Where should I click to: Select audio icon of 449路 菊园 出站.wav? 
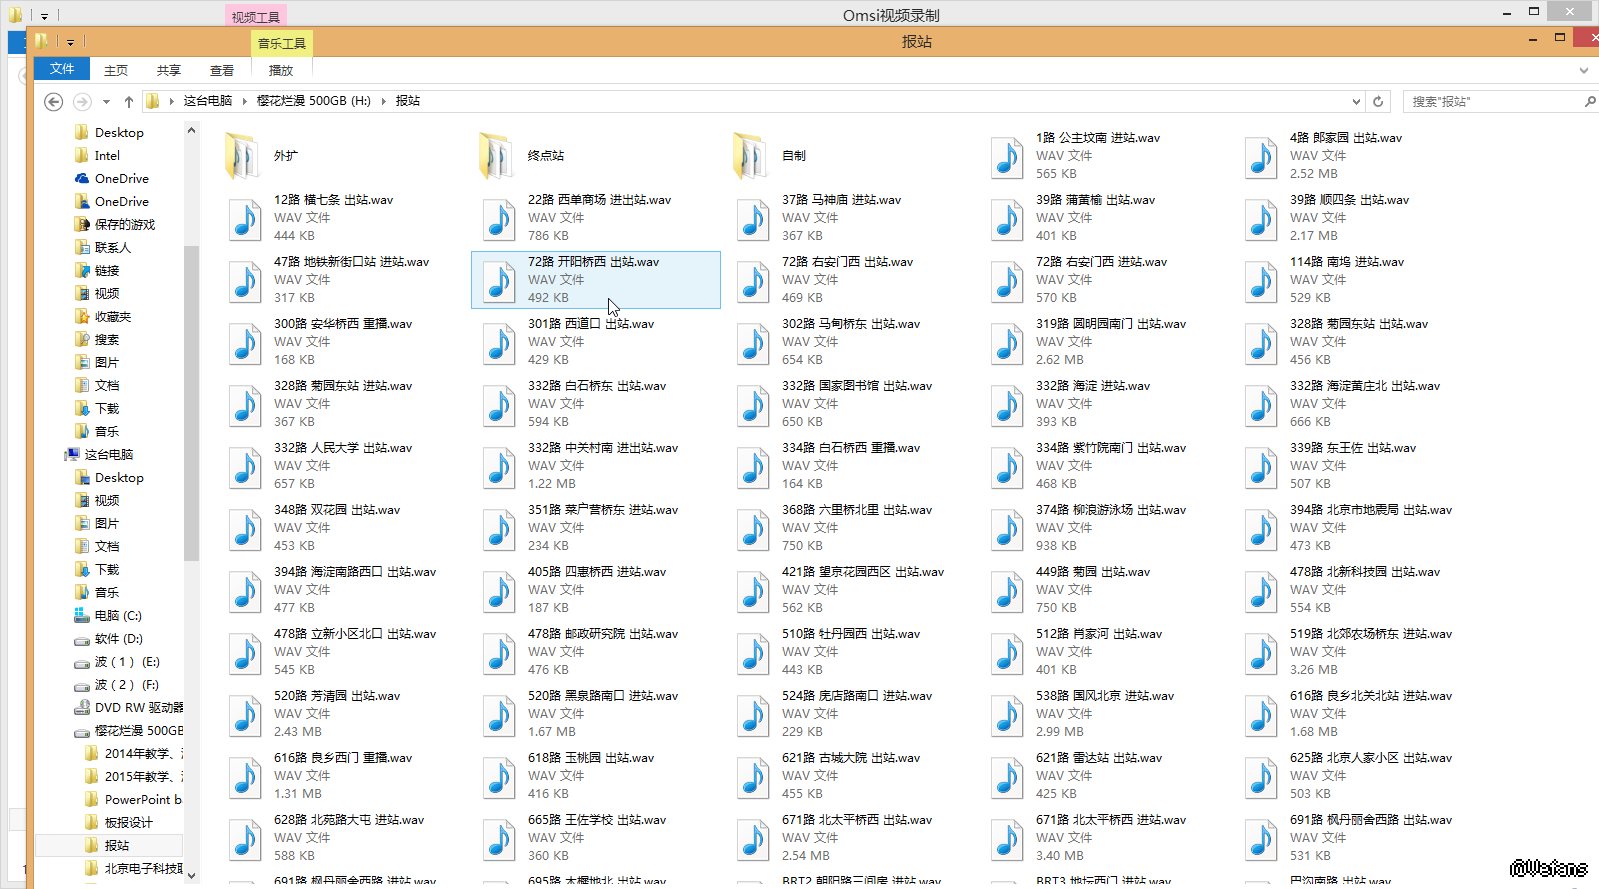tap(1007, 590)
